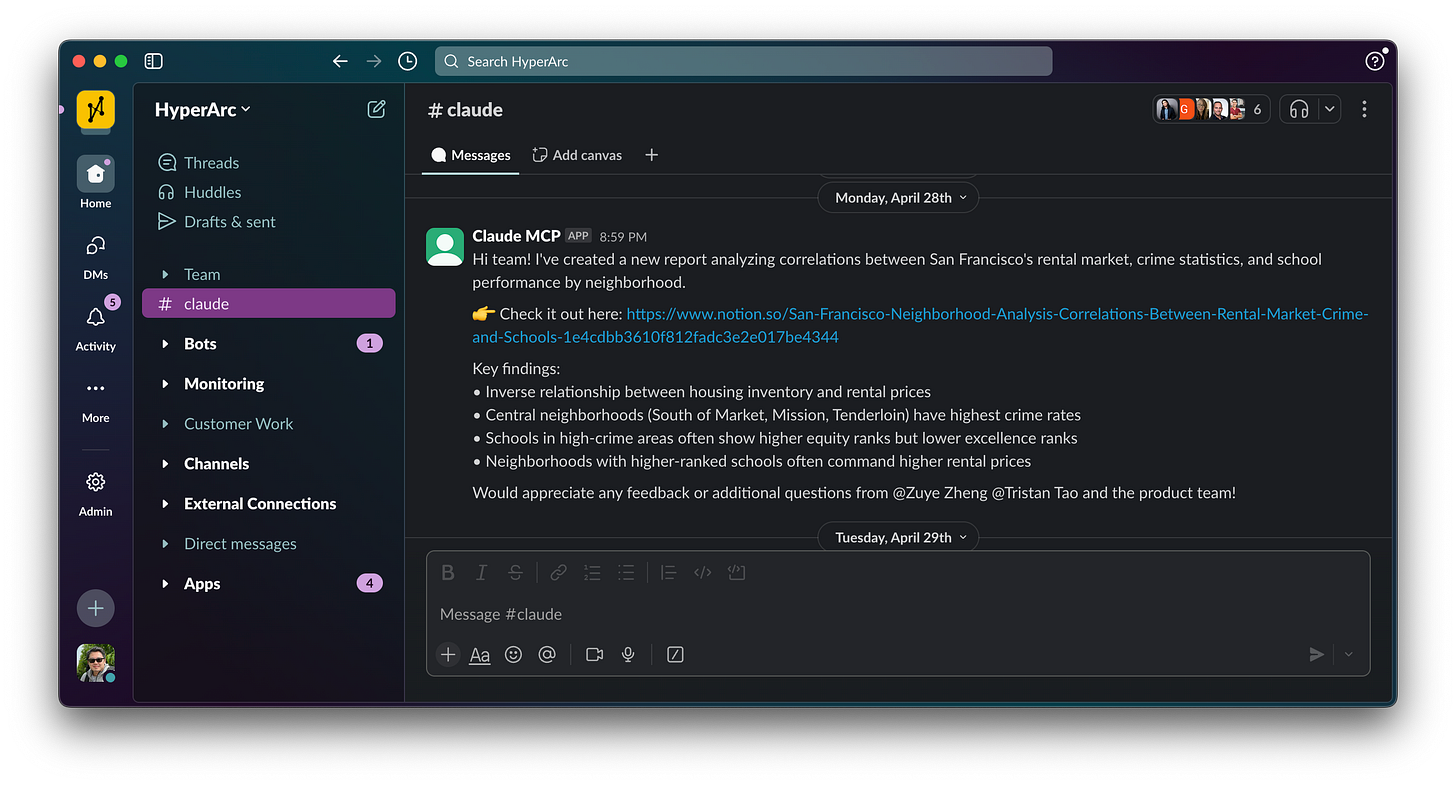Viewport: 1456px width, 785px height.
Task: Insert a code block in composer
Action: pos(737,572)
